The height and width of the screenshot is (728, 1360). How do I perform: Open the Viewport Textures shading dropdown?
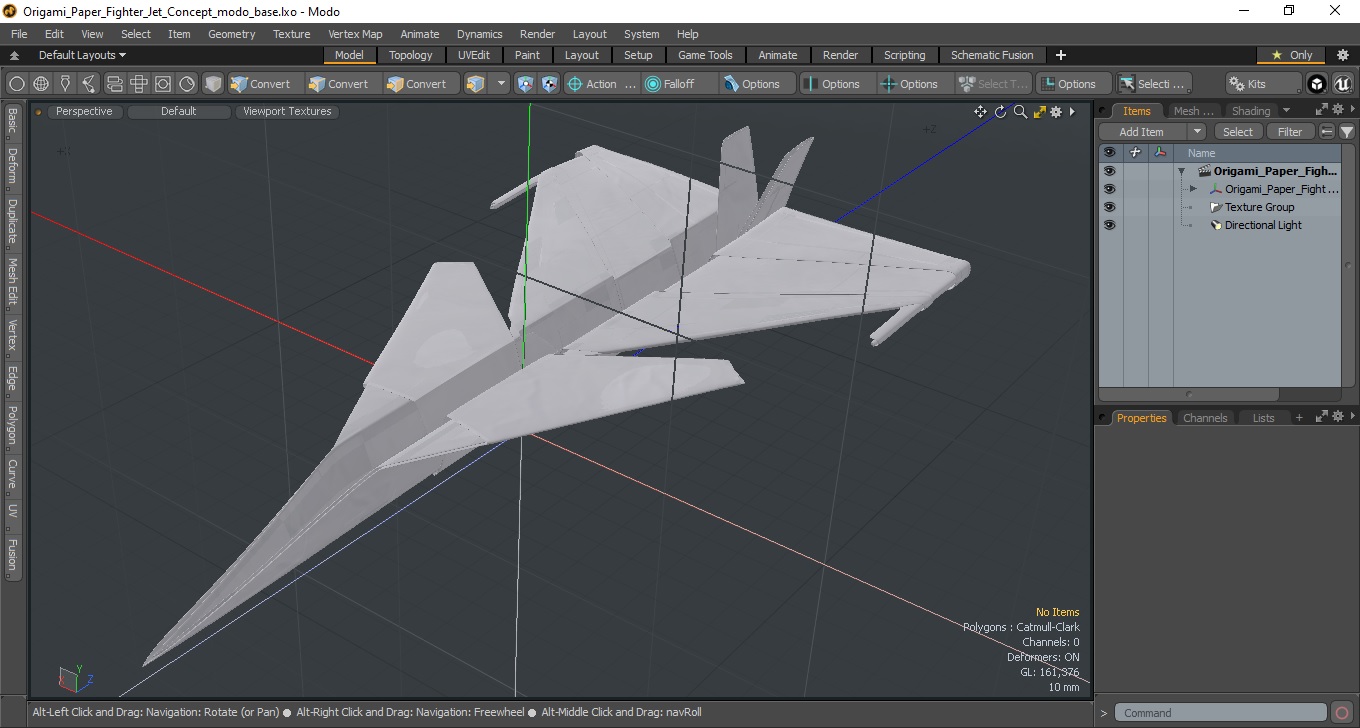click(287, 112)
